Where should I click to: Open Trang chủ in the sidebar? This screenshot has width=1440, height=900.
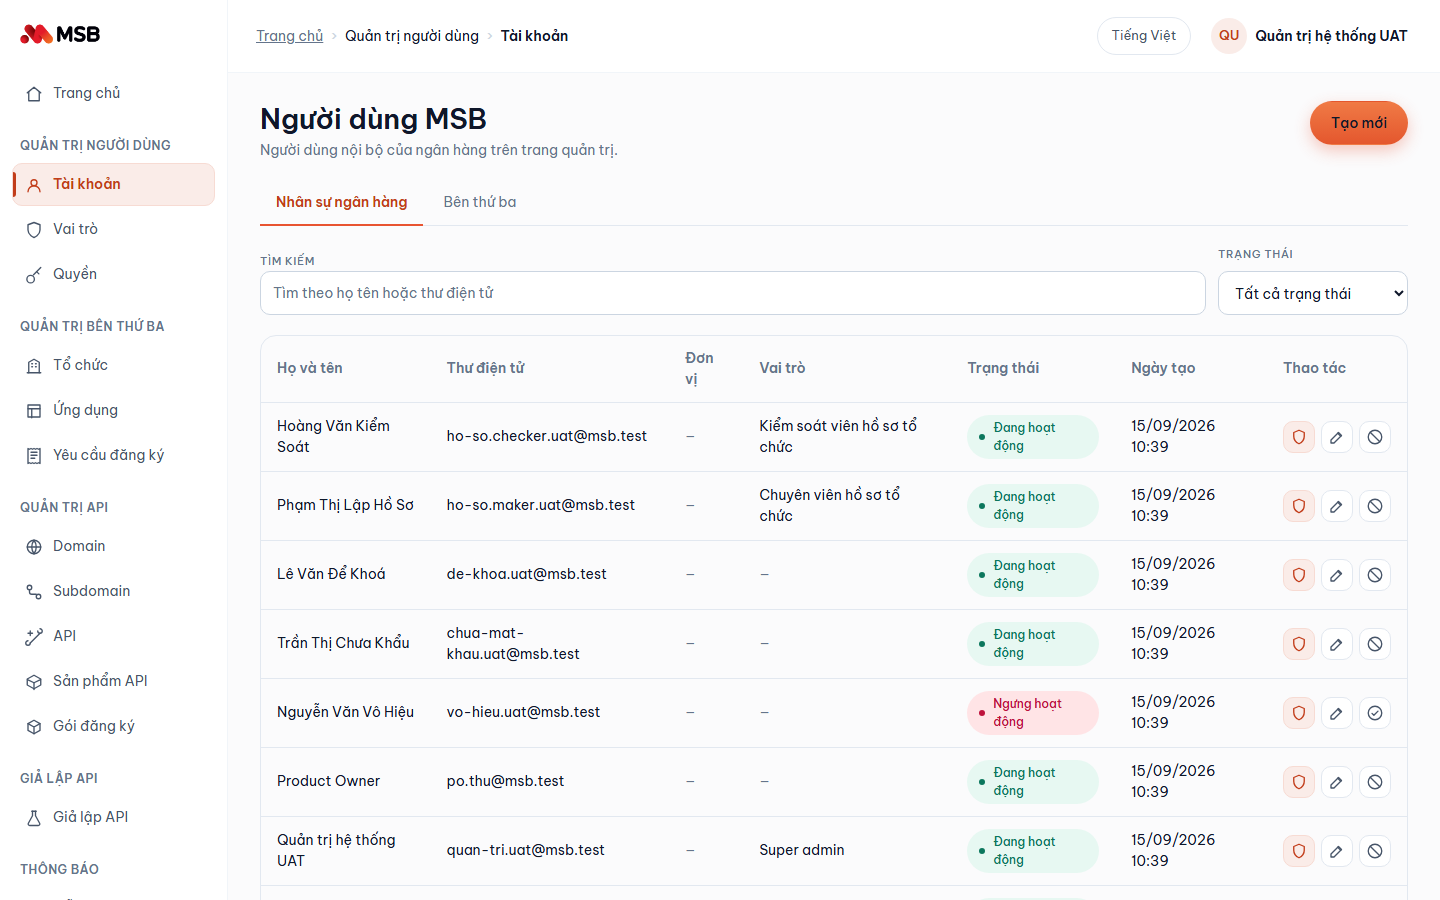113,93
